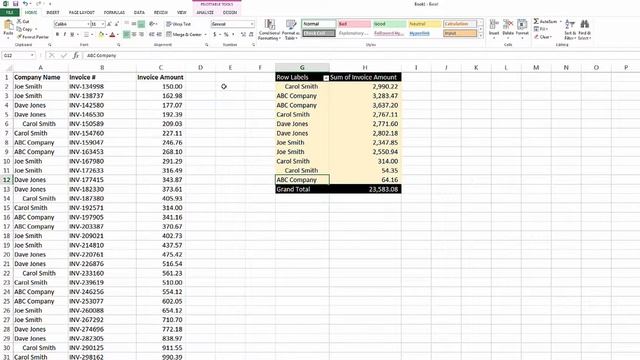The image size is (640, 360).
Task: Switch to the FORMULAS tab
Action: point(114,13)
